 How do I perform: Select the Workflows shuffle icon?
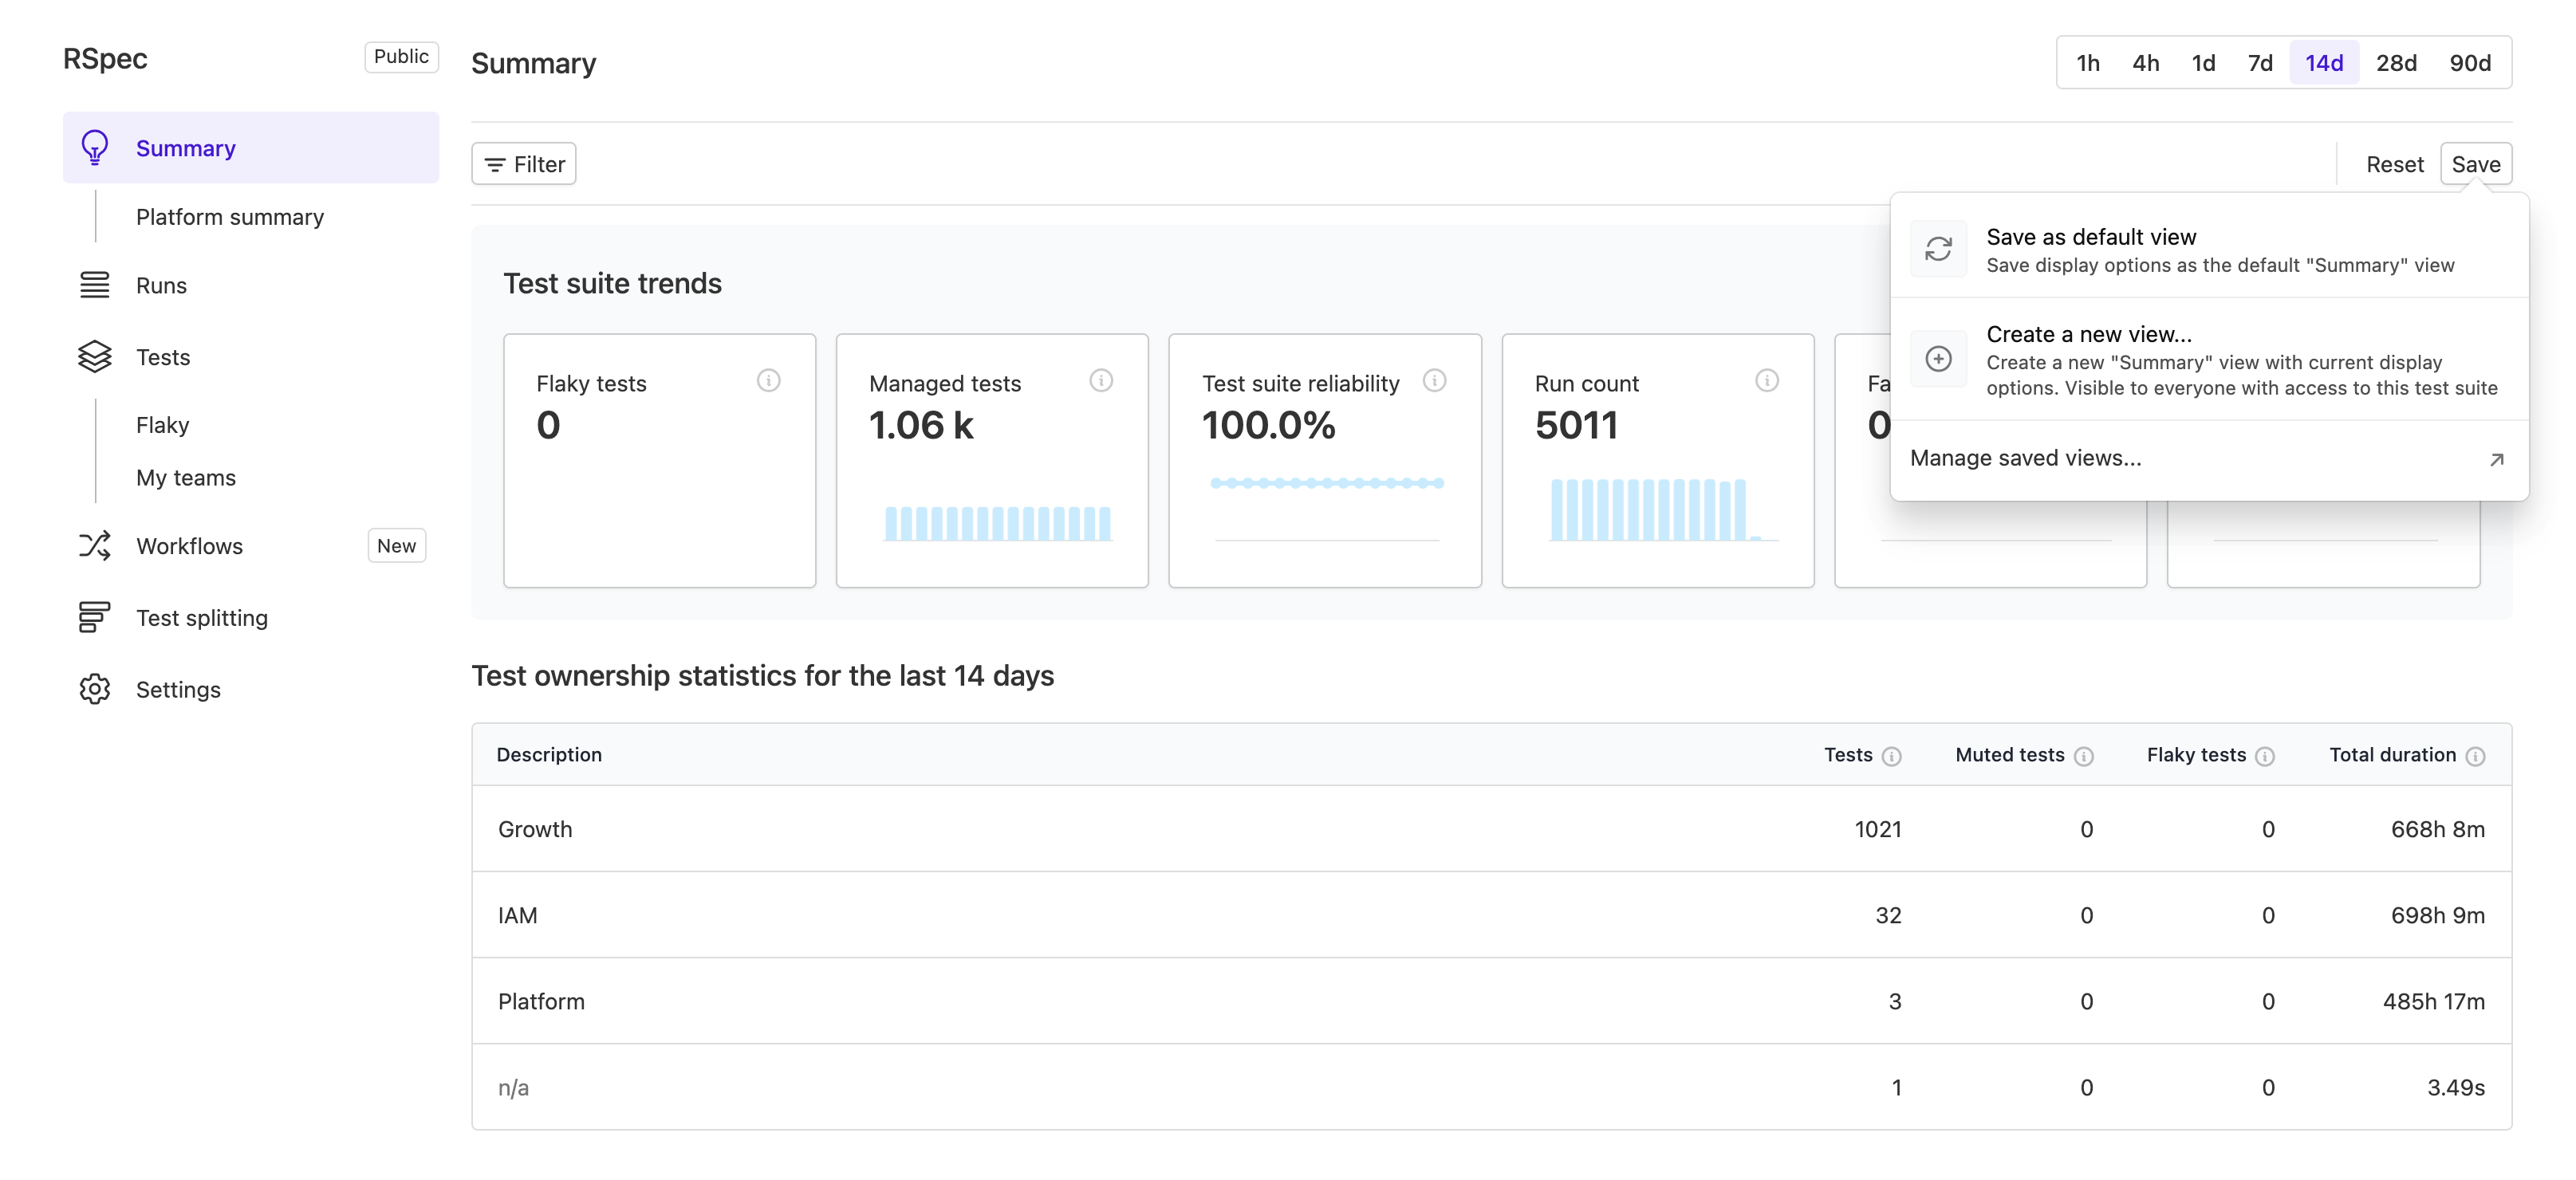pyautogui.click(x=94, y=545)
